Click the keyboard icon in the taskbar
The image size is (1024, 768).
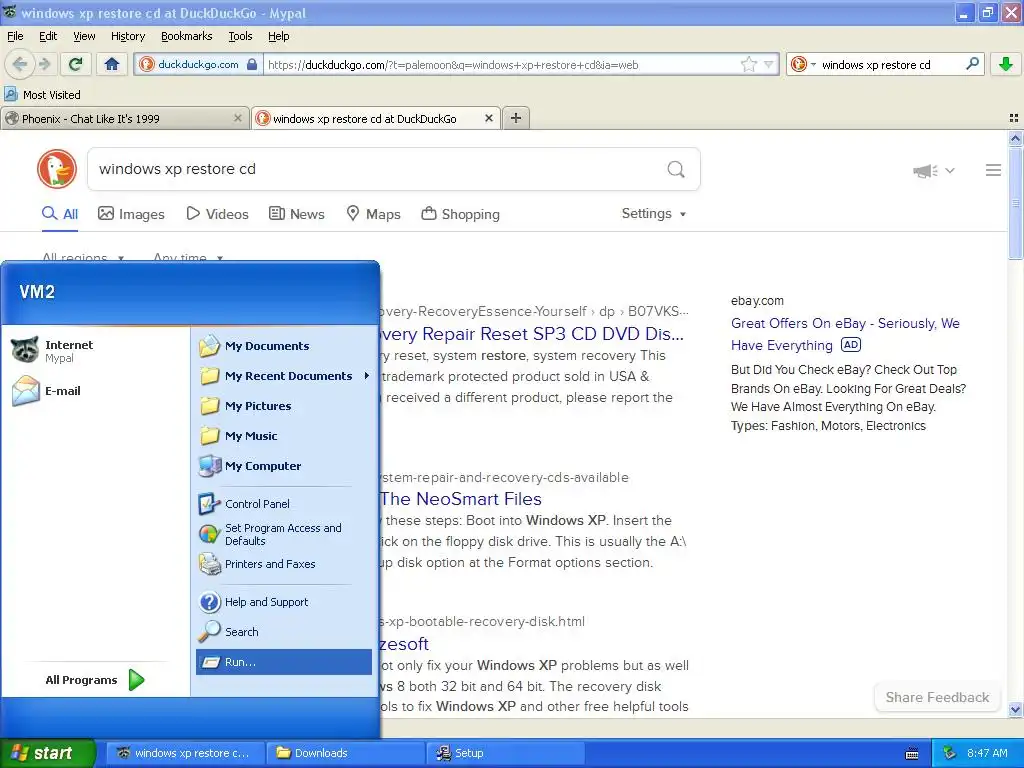(x=912, y=754)
